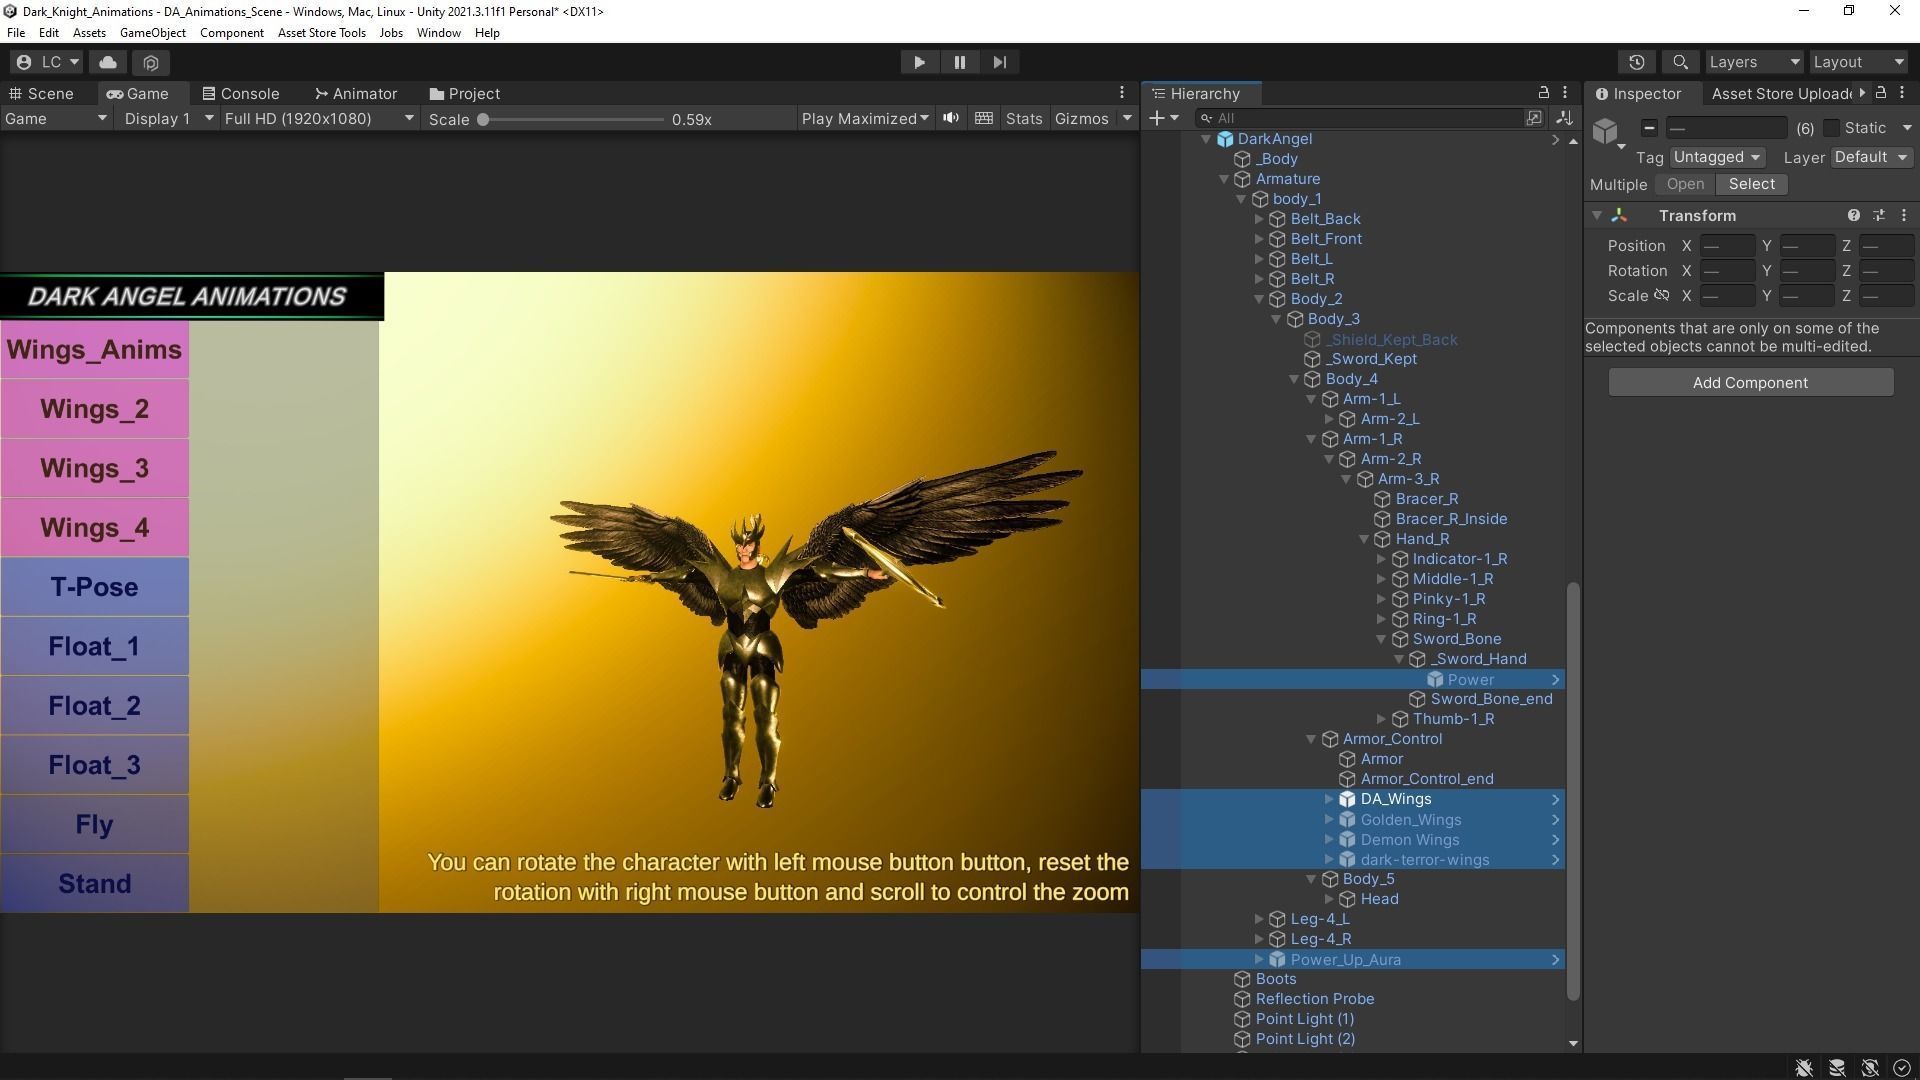Screen dimensions: 1920x1080
Task: Click the Wings_Anims button in the game view
Action: [x=94, y=350]
